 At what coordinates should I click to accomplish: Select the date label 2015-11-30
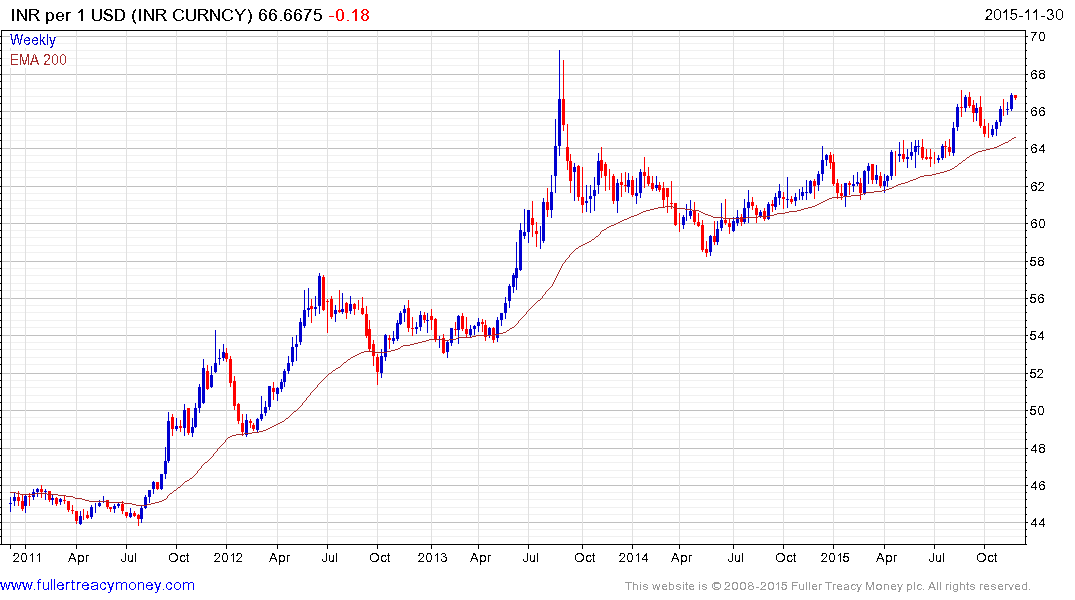click(1024, 15)
